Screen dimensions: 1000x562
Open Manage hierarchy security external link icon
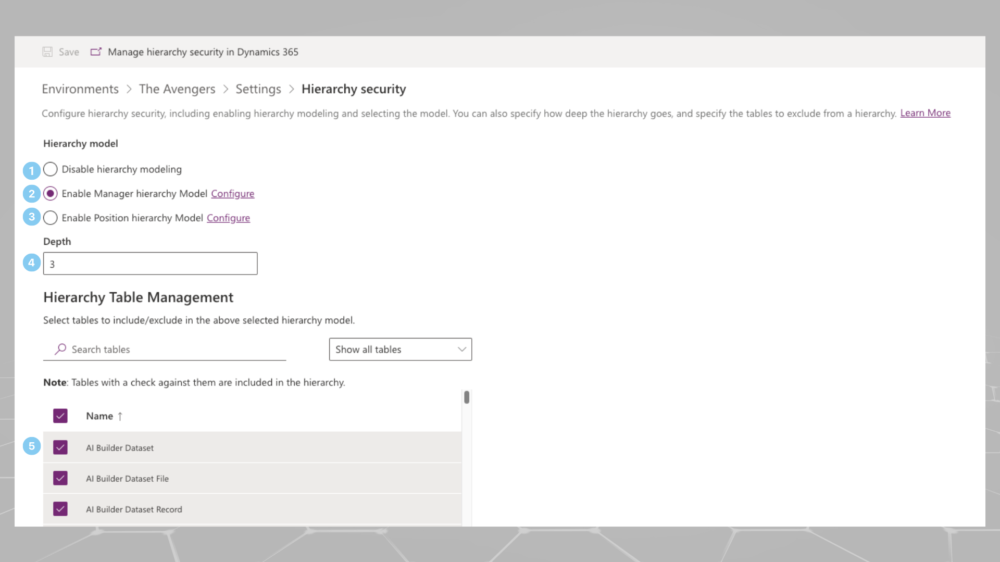pyautogui.click(x=96, y=52)
